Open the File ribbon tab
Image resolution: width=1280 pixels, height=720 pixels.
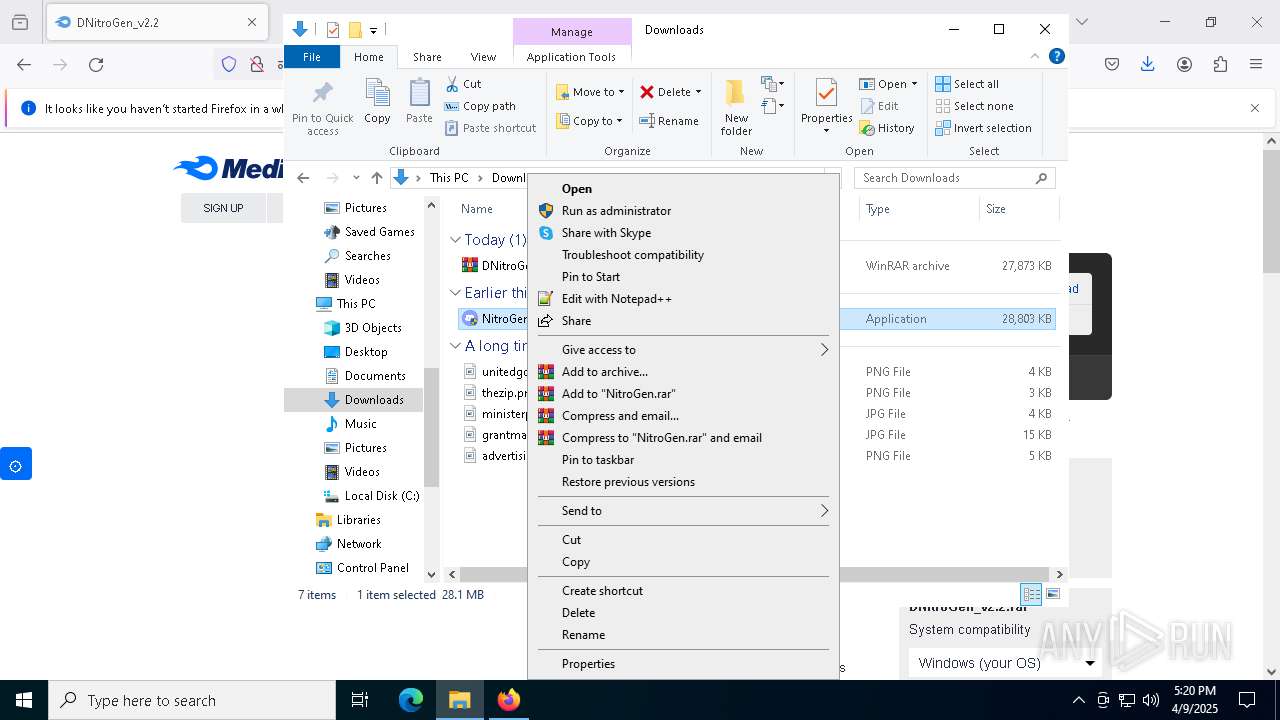312,57
